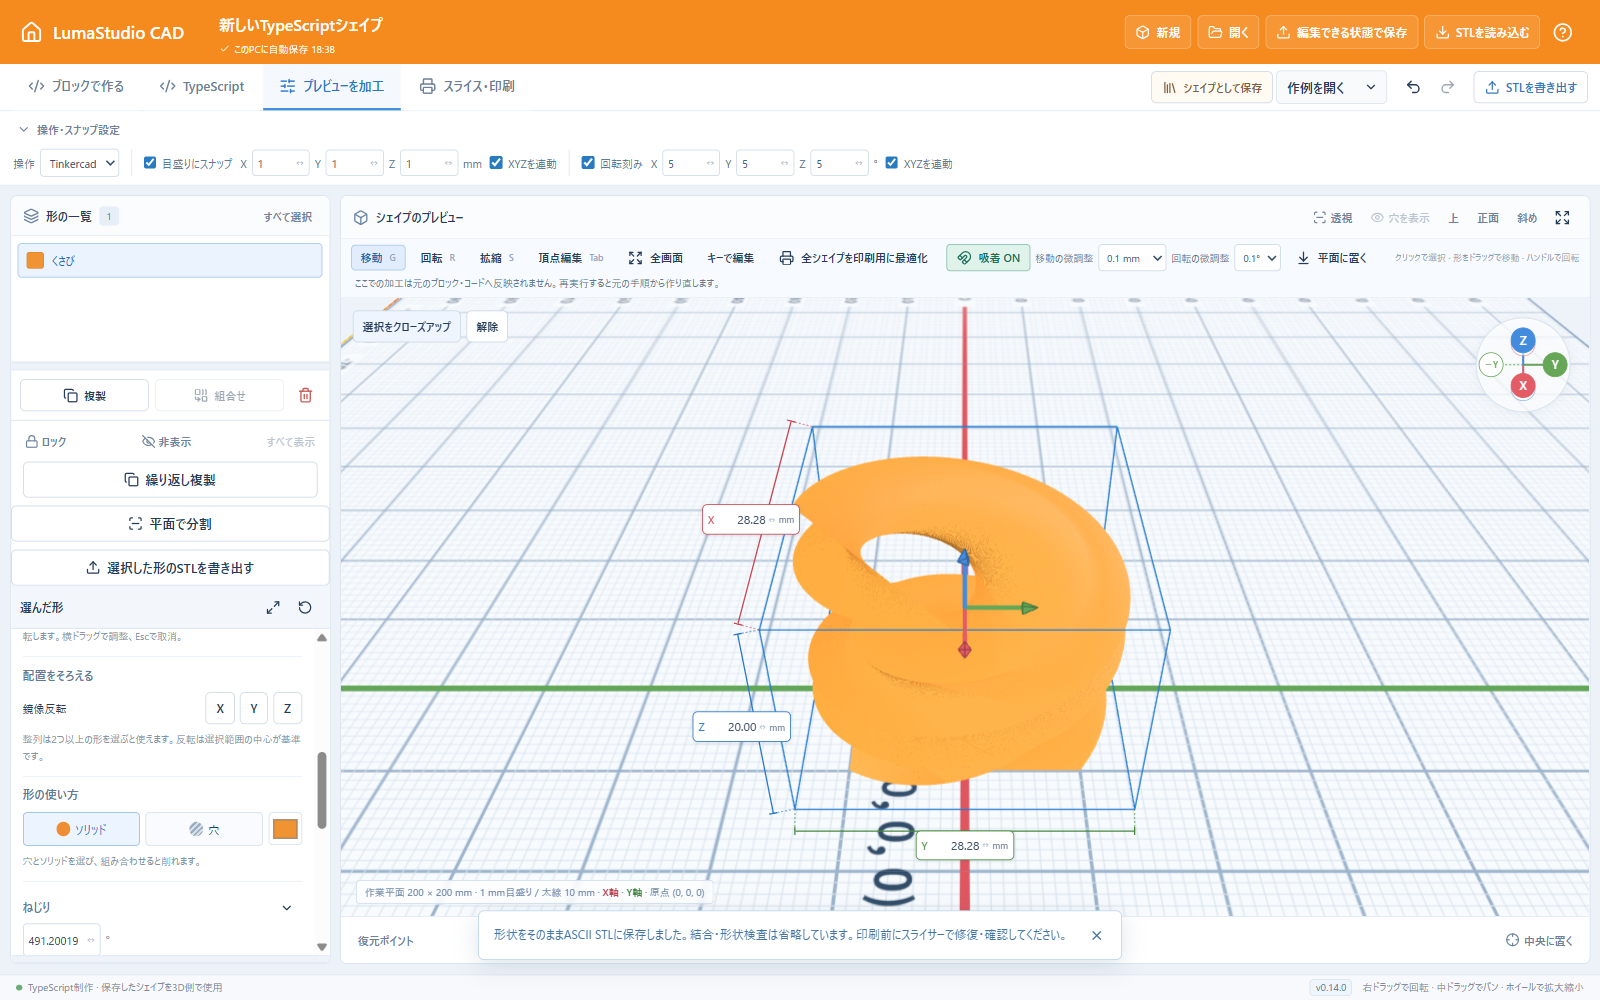Delete selected shape with trash icon
Image resolution: width=1600 pixels, height=1000 pixels.
(306, 395)
